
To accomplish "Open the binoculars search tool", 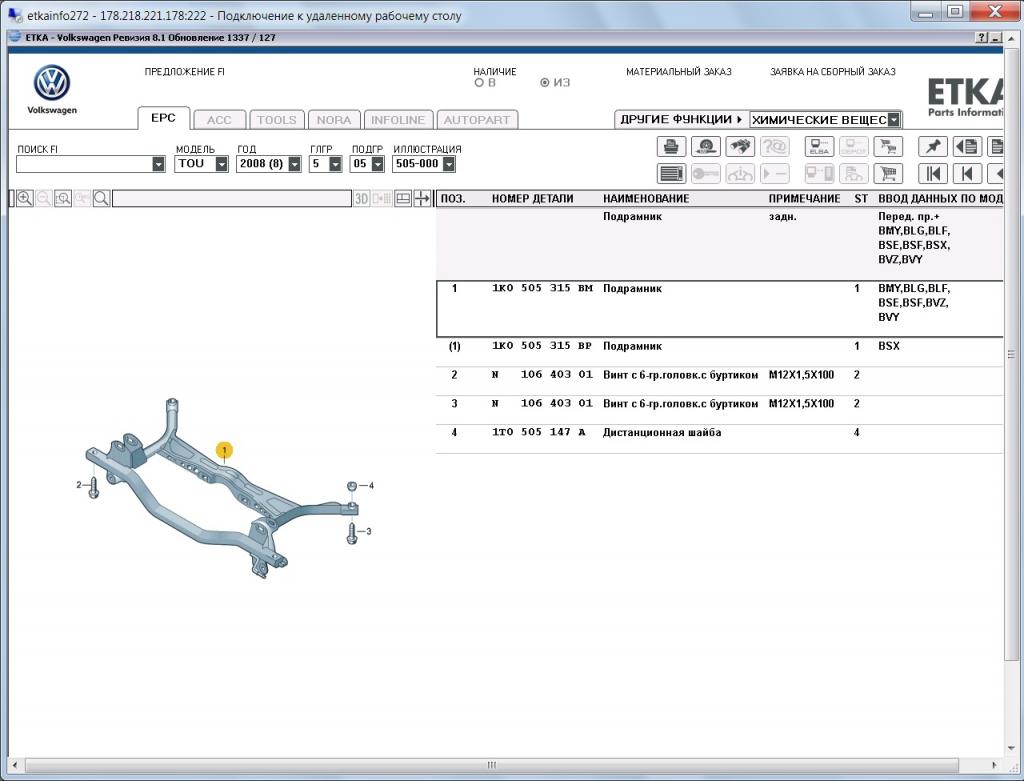I will pyautogui.click(x=740, y=146).
